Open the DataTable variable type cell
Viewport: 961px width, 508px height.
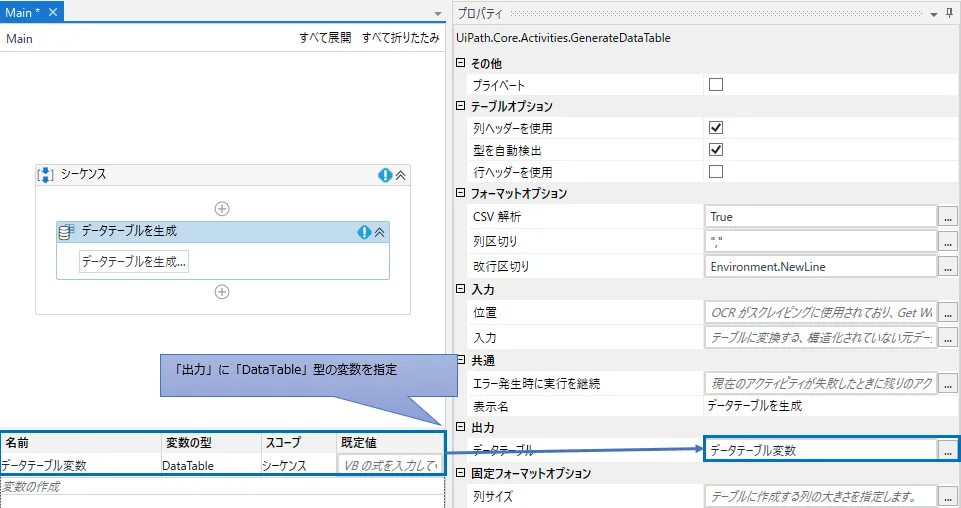210,465
